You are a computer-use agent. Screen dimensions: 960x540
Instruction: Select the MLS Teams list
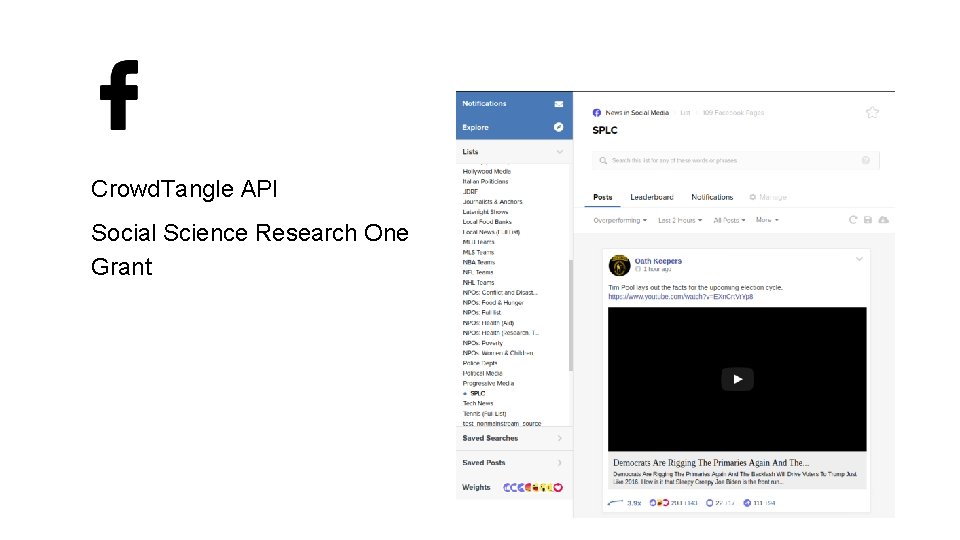point(478,252)
